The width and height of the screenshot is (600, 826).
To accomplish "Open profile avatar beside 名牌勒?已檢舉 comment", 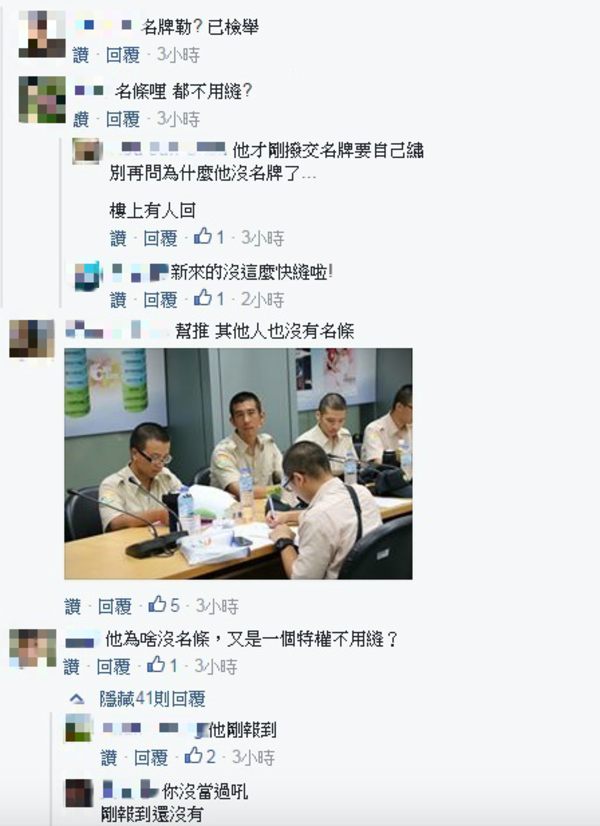I will coord(42,34).
